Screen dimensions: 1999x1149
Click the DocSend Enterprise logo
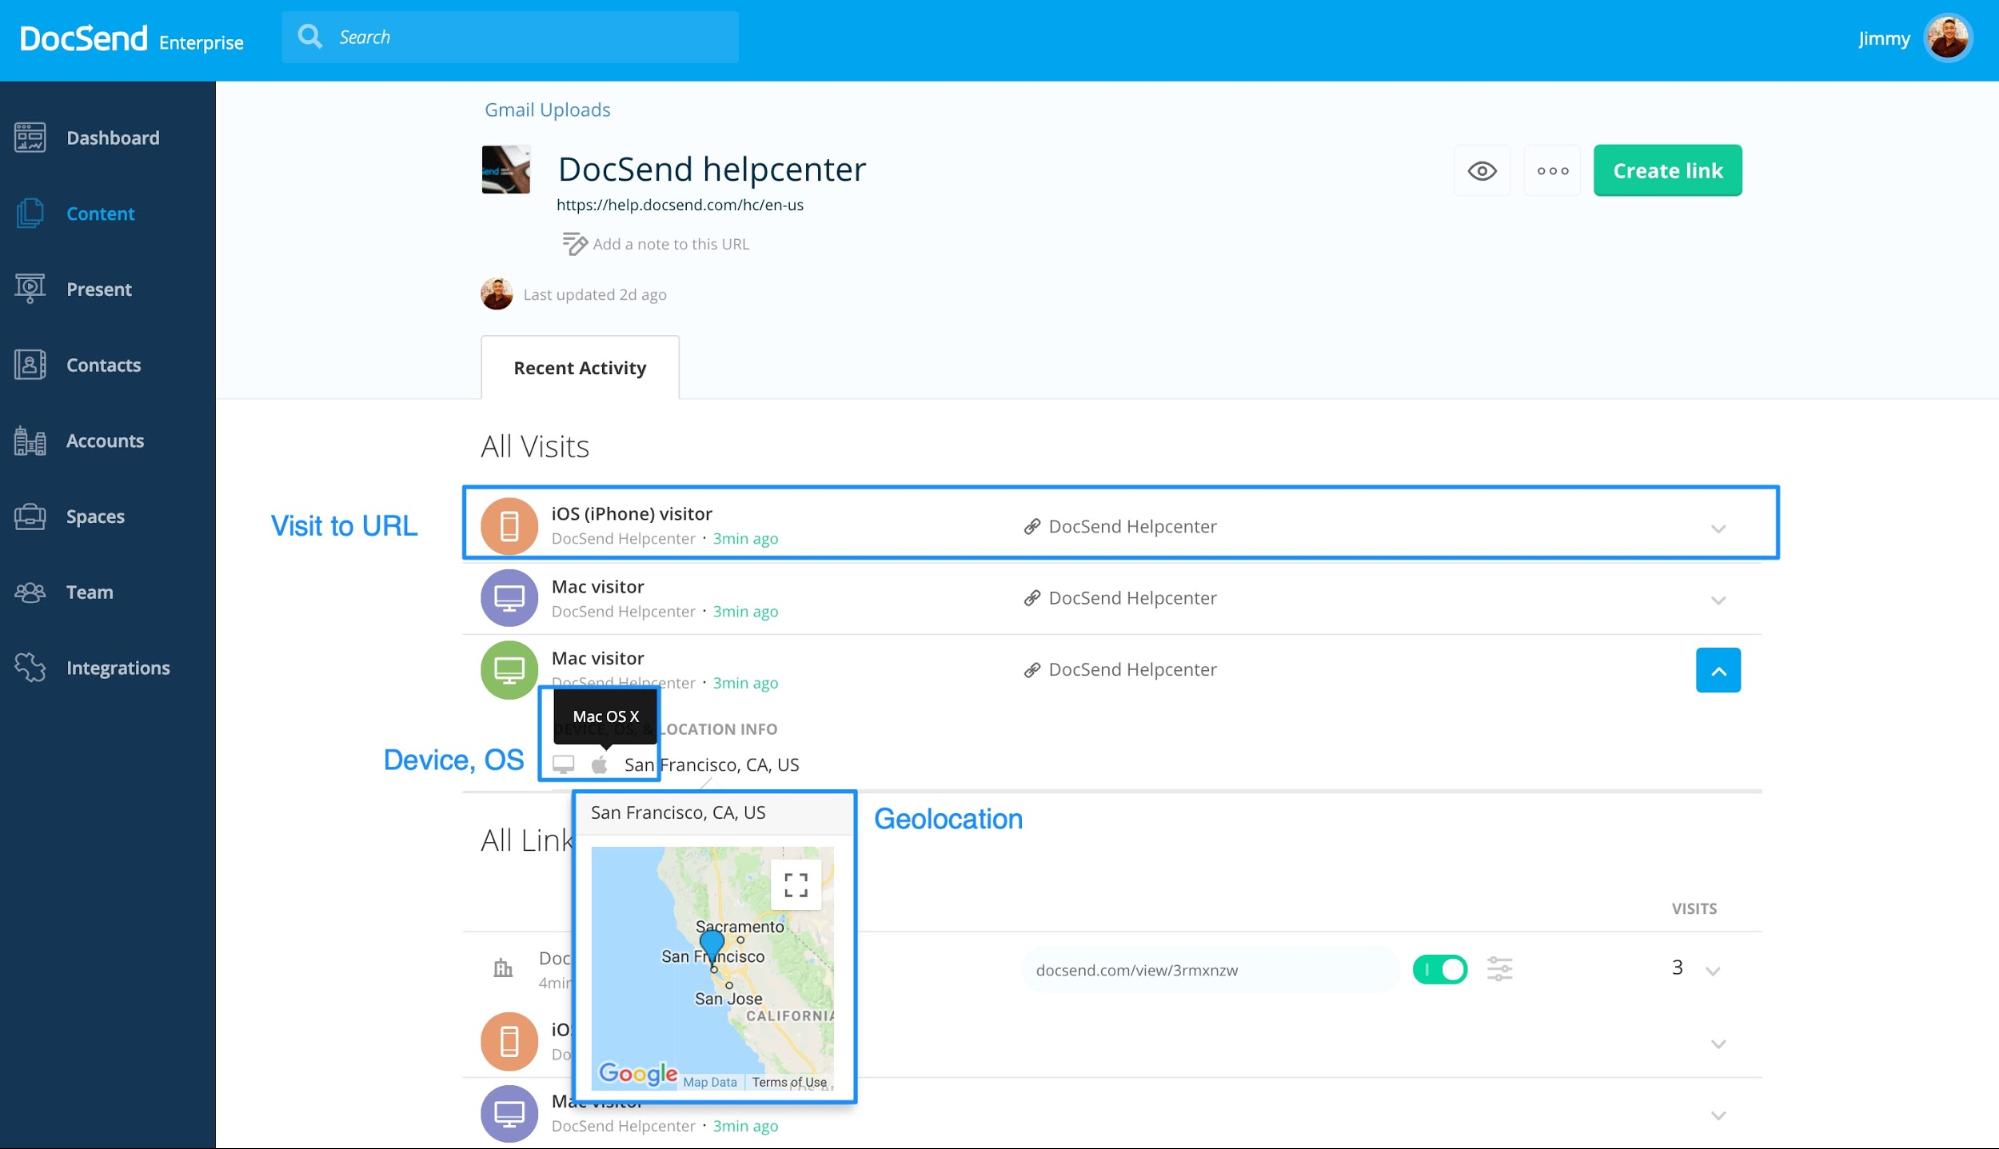(131, 39)
